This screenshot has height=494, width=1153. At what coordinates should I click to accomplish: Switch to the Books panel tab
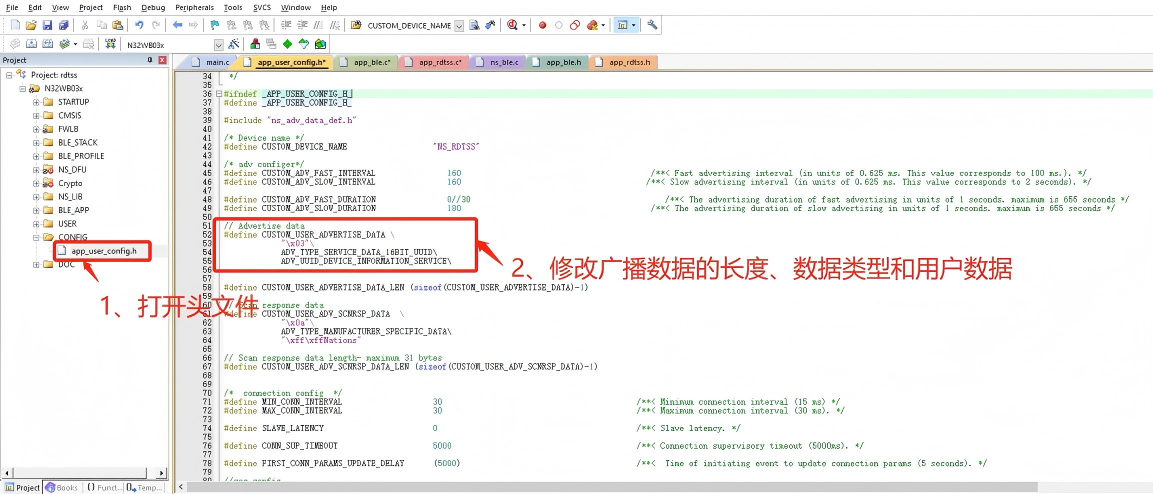(61, 487)
